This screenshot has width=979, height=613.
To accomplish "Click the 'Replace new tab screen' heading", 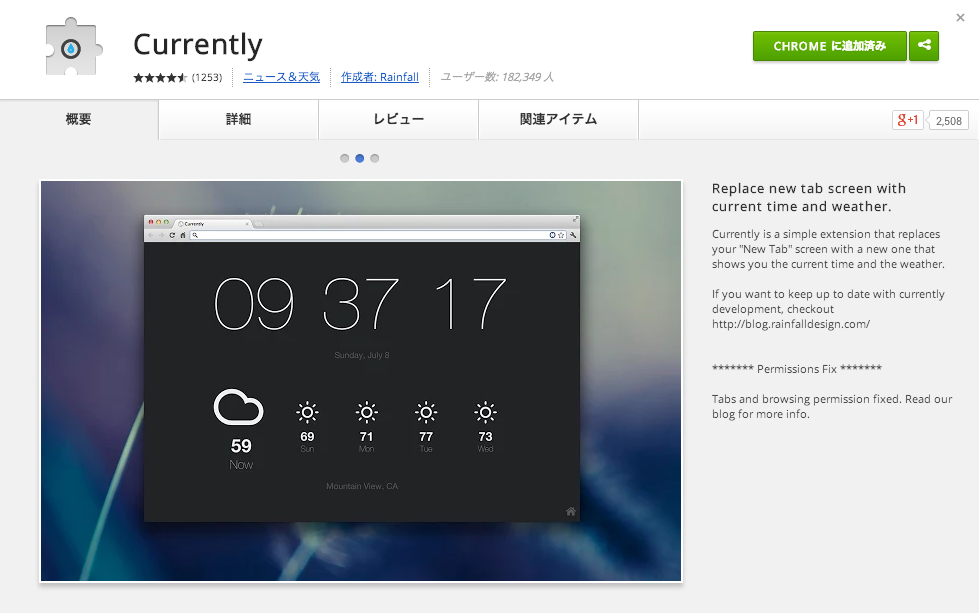I will (x=809, y=197).
